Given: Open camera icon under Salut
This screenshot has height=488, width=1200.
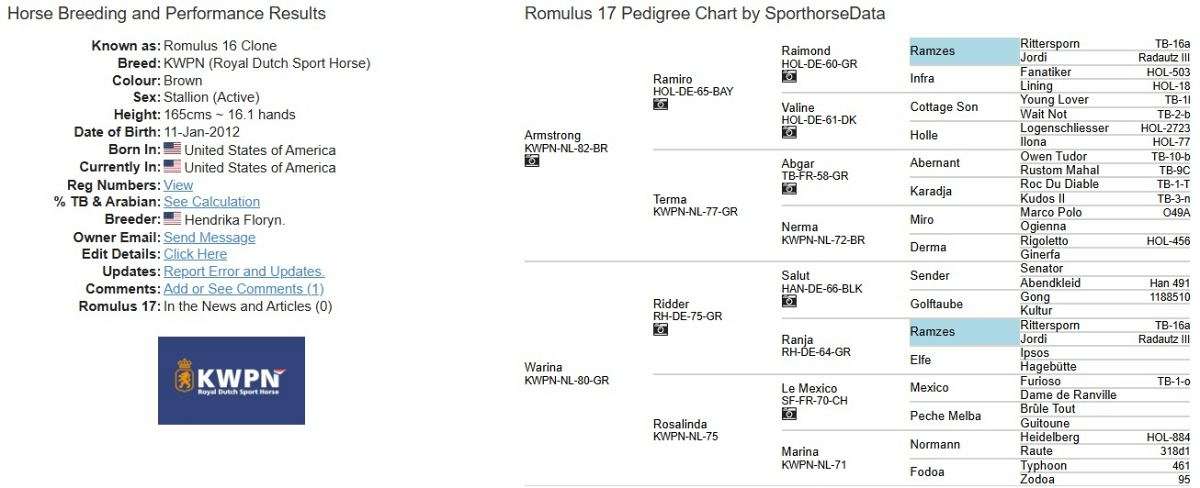Looking at the screenshot, I should pos(788,300).
